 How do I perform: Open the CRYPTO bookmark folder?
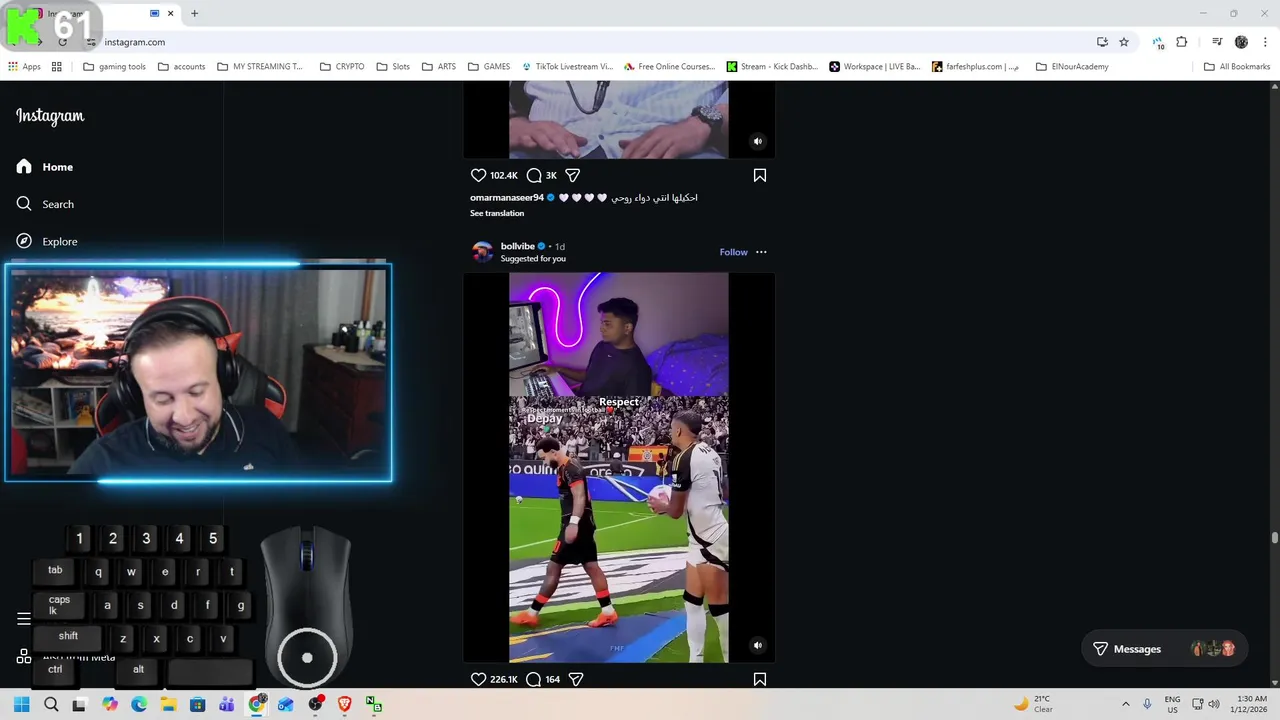point(342,67)
